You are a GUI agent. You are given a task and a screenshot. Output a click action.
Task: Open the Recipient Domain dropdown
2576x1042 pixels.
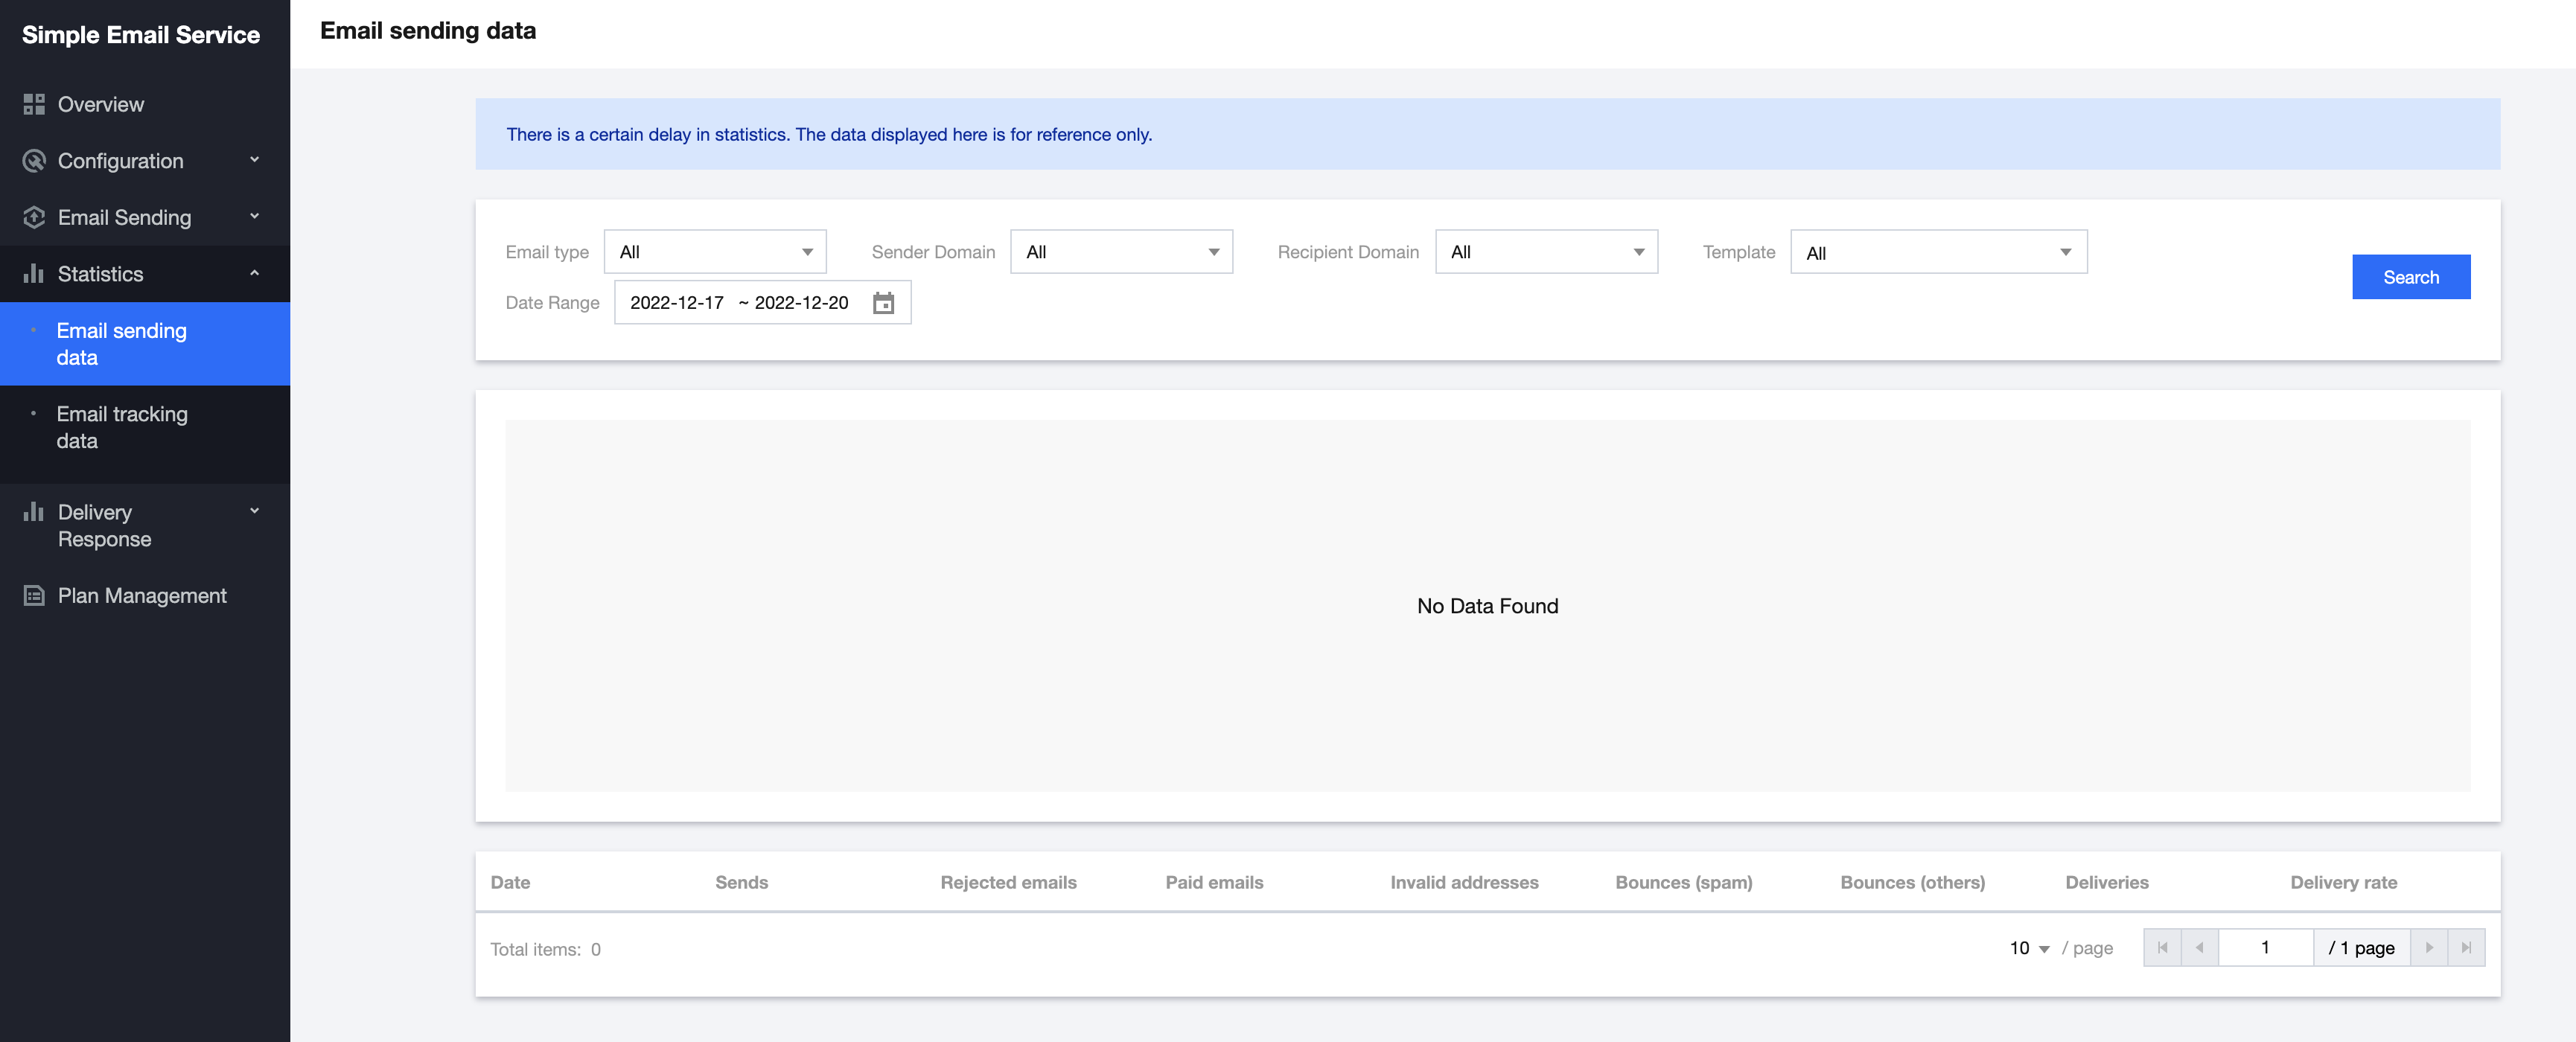point(1546,252)
